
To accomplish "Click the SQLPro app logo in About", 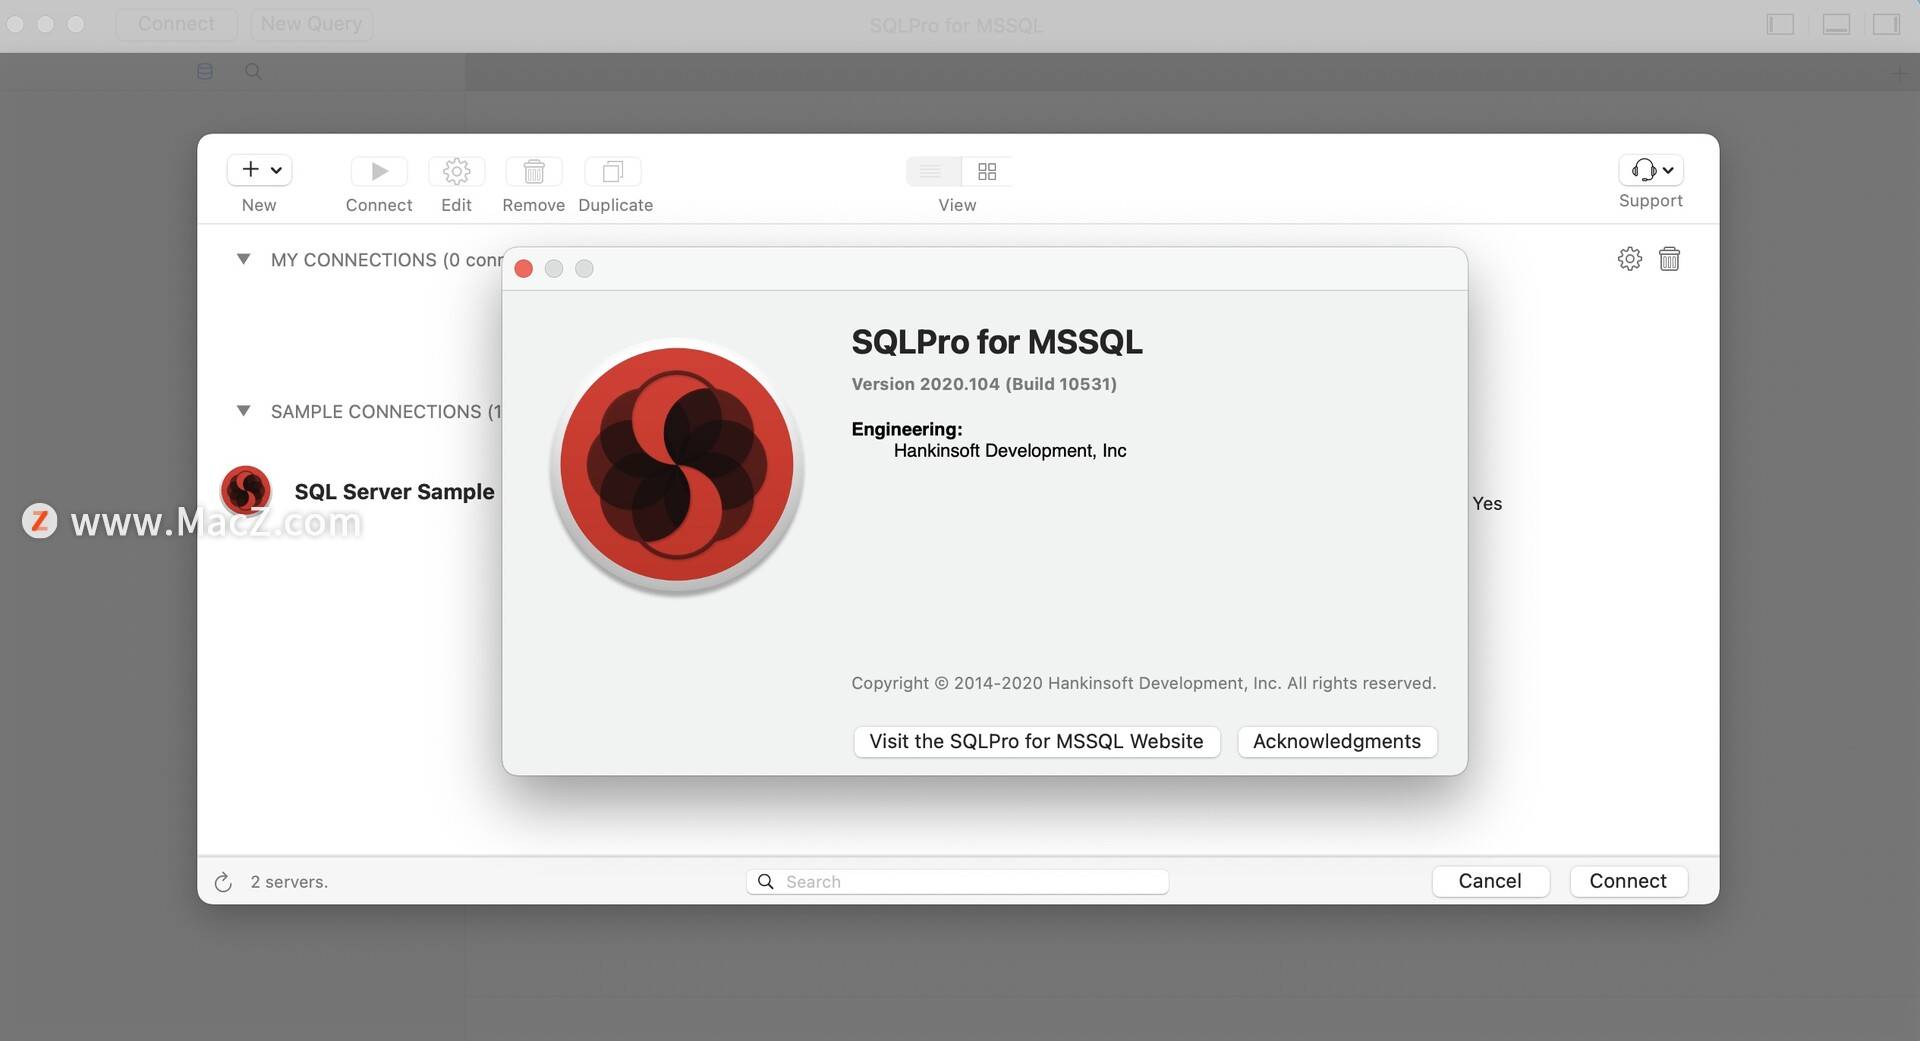I will (x=677, y=465).
